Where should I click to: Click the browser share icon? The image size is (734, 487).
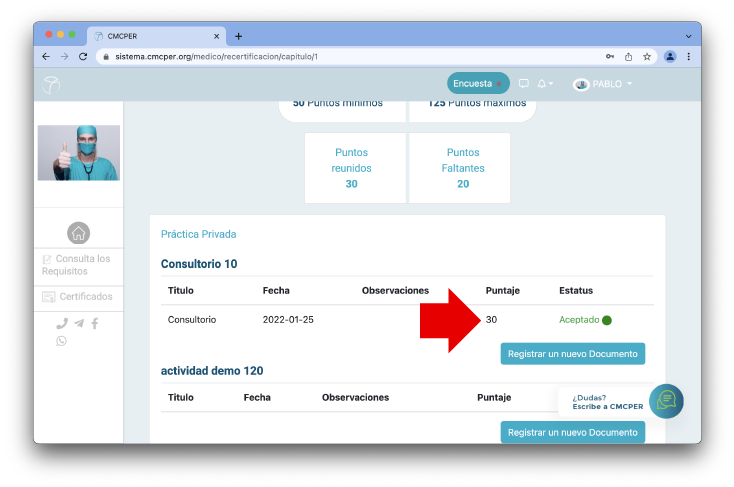(x=628, y=57)
